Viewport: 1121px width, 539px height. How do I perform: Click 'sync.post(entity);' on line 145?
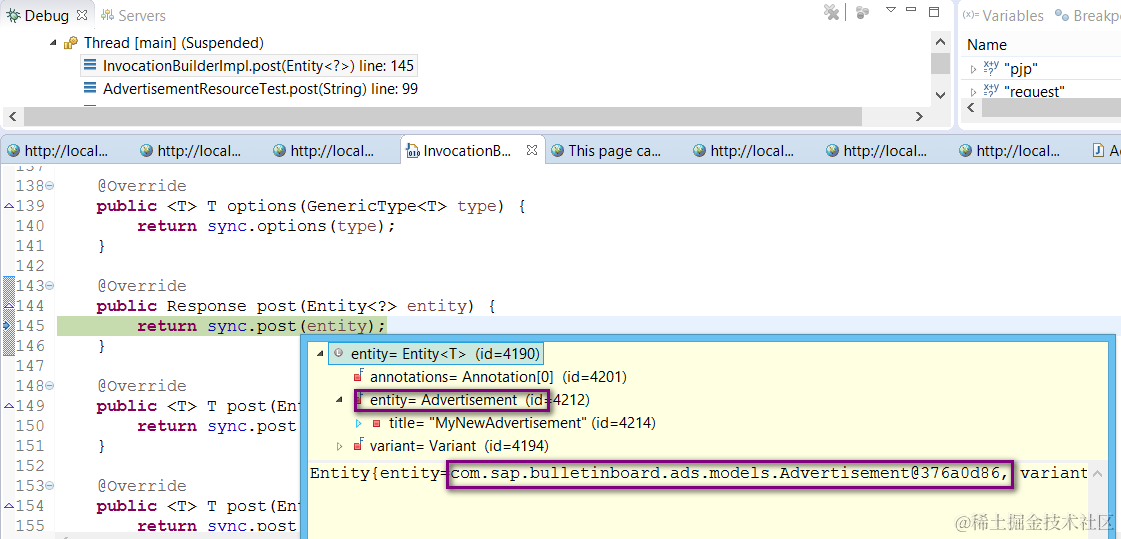pyautogui.click(x=296, y=326)
